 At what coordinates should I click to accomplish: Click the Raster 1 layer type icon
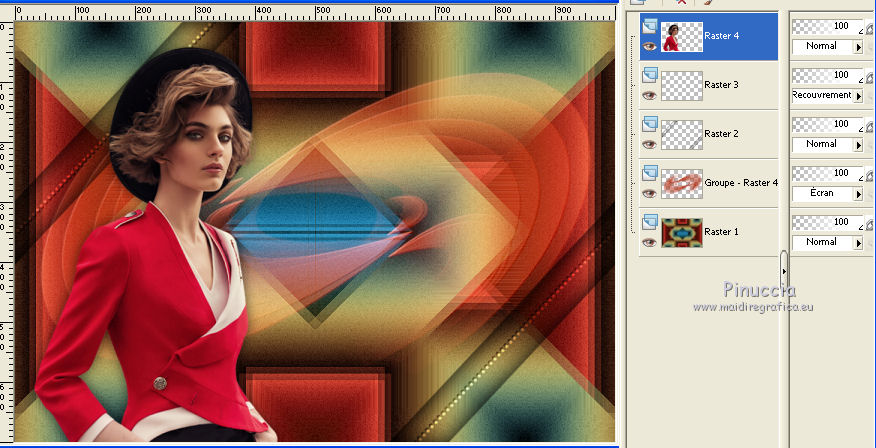pyautogui.click(x=650, y=222)
